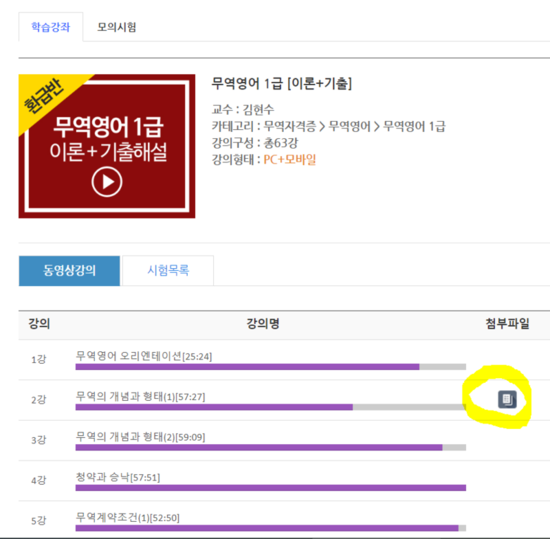
Task: Open lecture 무역의 개념과 형태(2)[59:09]
Action: (140, 437)
